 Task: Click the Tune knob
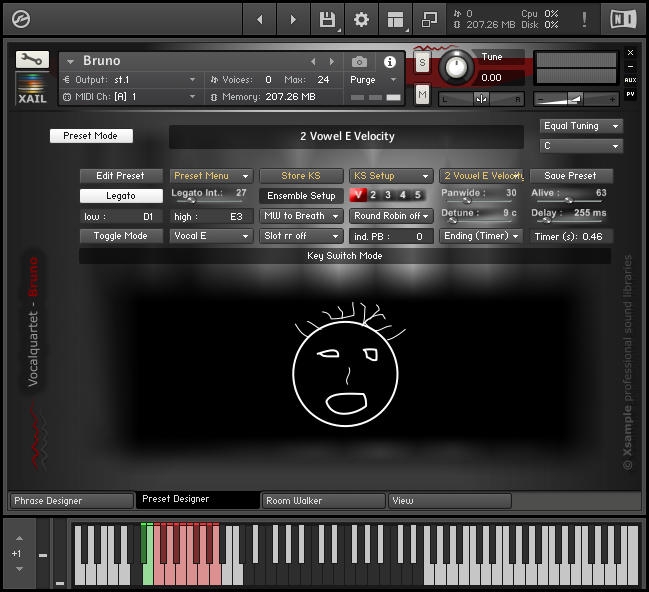click(x=457, y=66)
